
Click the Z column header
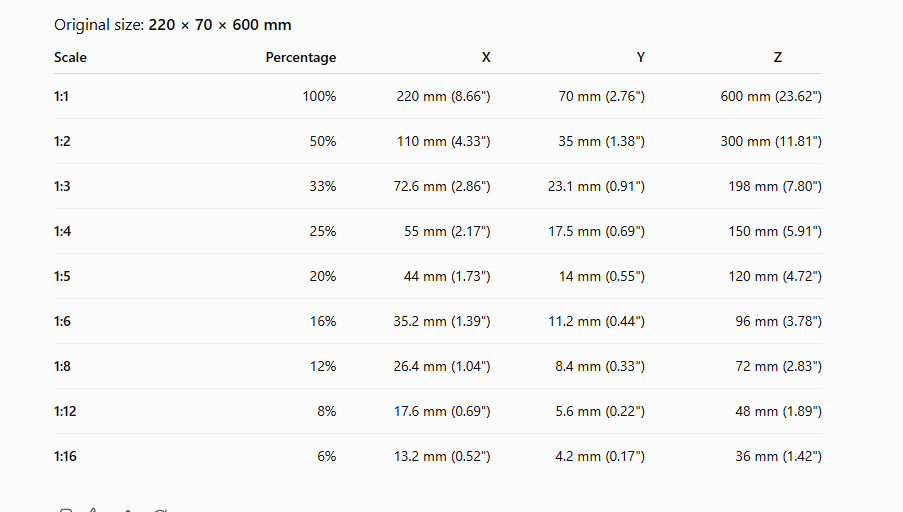[777, 58]
